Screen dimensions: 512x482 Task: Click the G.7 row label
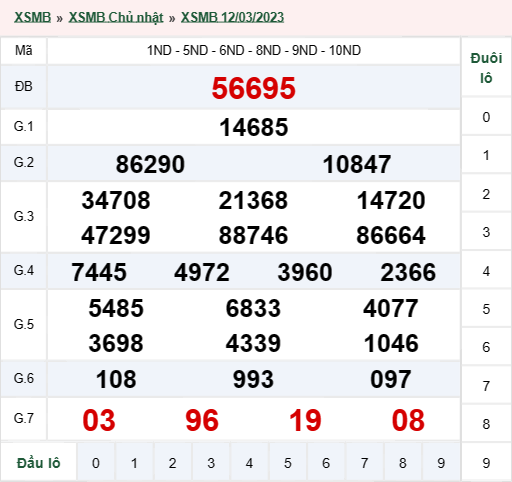(x=24, y=418)
